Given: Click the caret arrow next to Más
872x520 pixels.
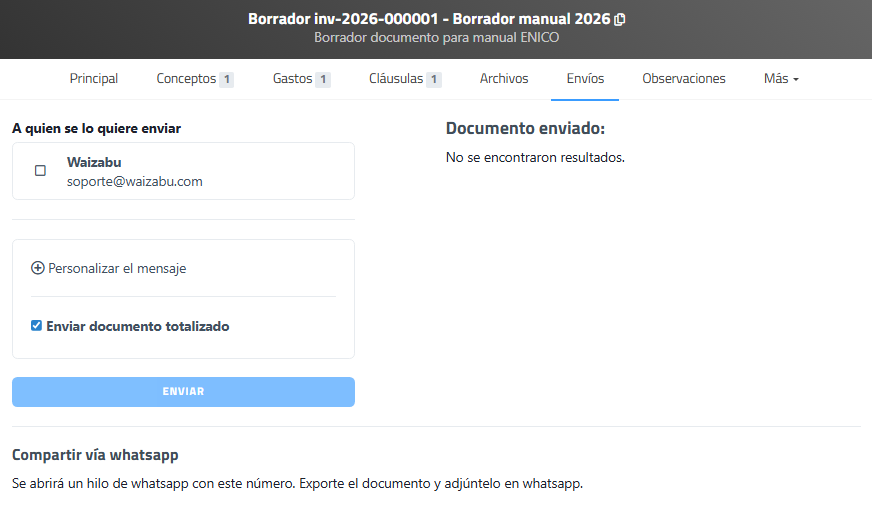Looking at the screenshot, I should [x=796, y=80].
